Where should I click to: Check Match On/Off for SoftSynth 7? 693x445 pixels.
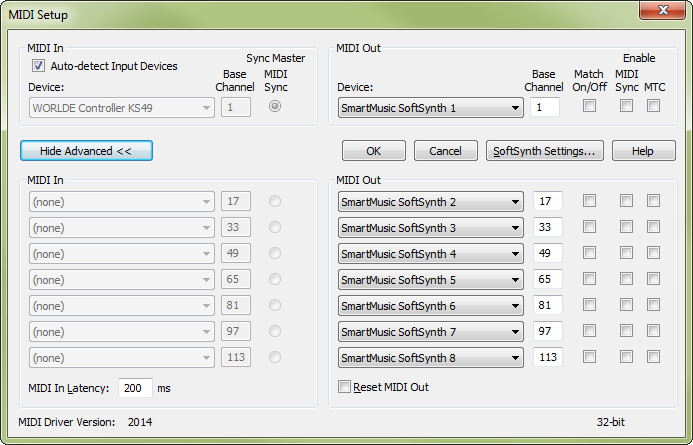pyautogui.click(x=590, y=331)
